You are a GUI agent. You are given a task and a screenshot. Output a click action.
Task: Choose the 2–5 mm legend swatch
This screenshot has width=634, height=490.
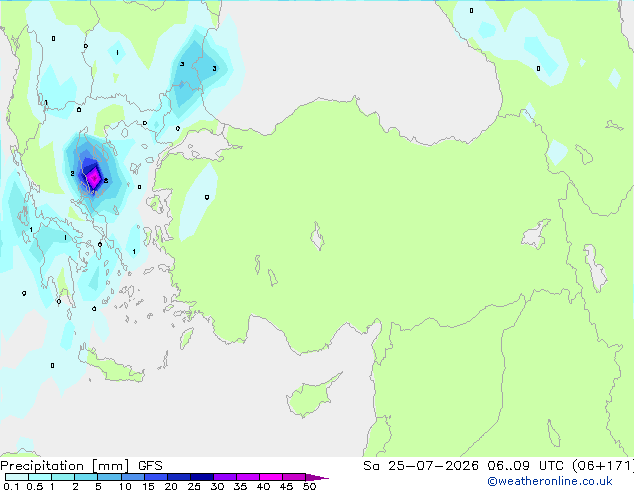coord(86,477)
